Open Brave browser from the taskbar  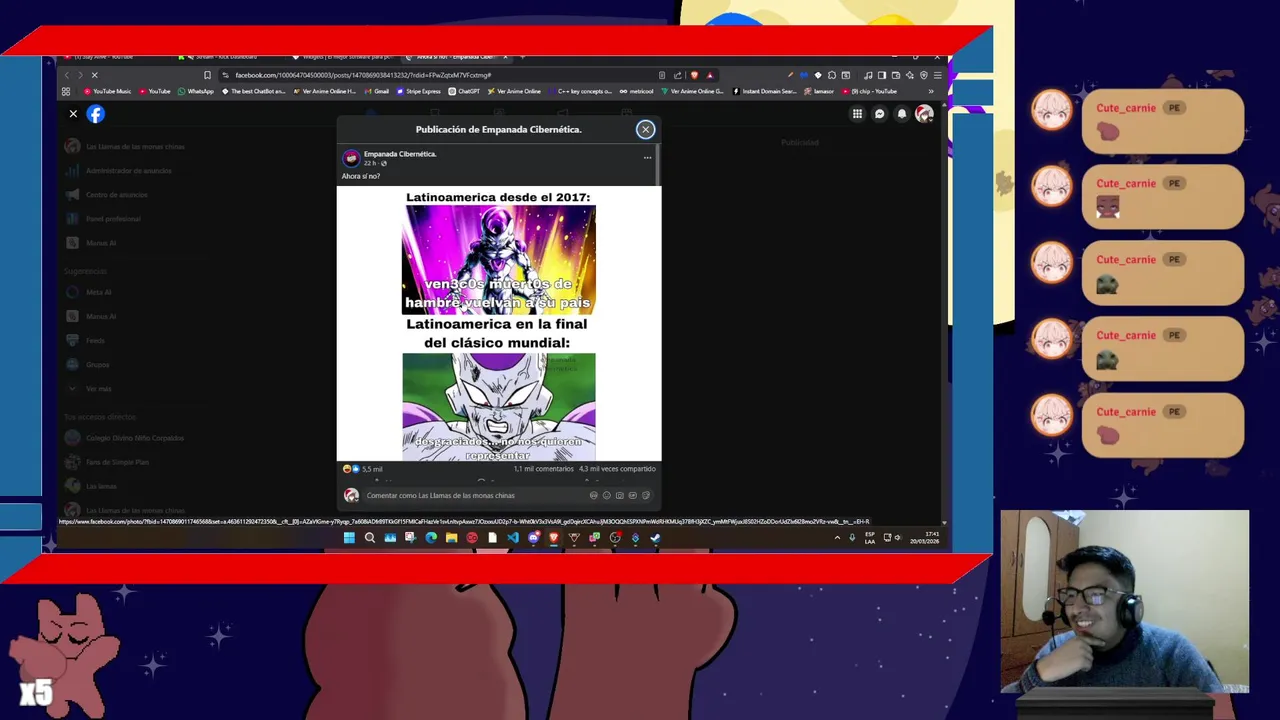tap(553, 538)
